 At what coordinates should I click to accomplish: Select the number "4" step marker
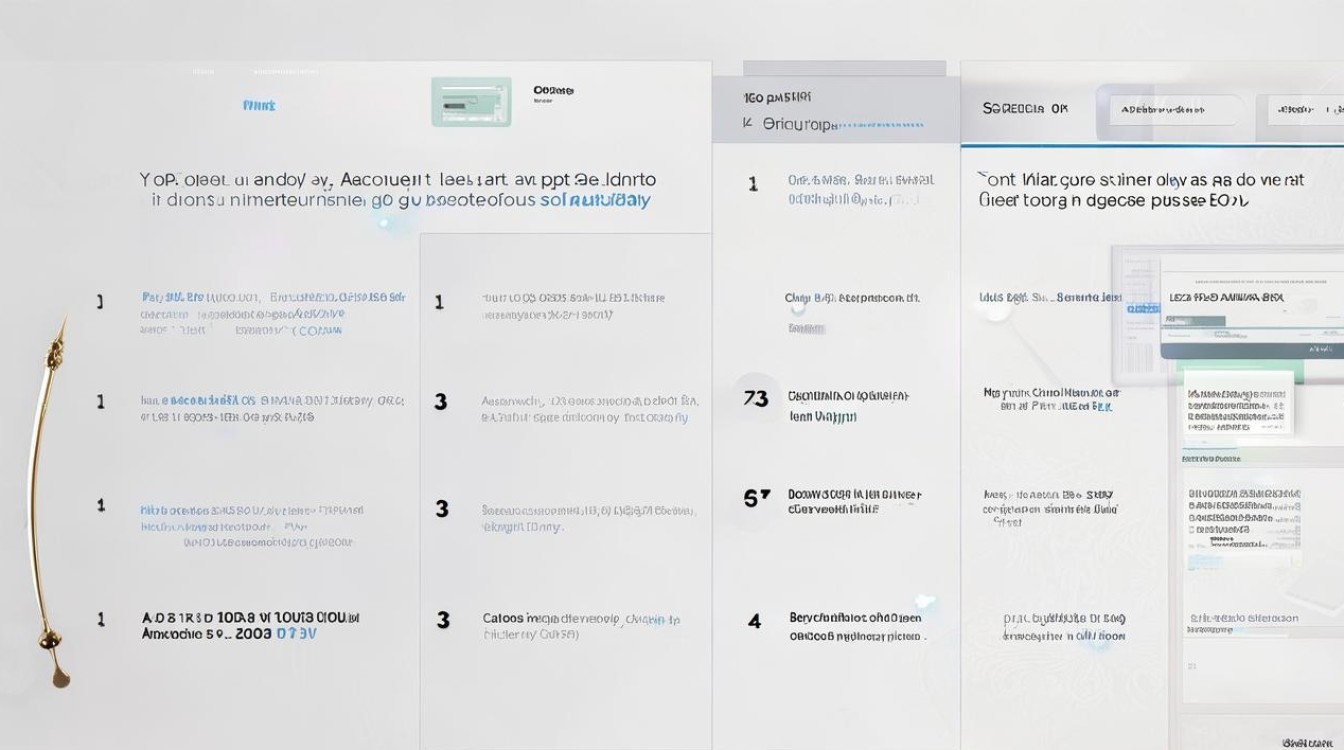[x=754, y=622]
